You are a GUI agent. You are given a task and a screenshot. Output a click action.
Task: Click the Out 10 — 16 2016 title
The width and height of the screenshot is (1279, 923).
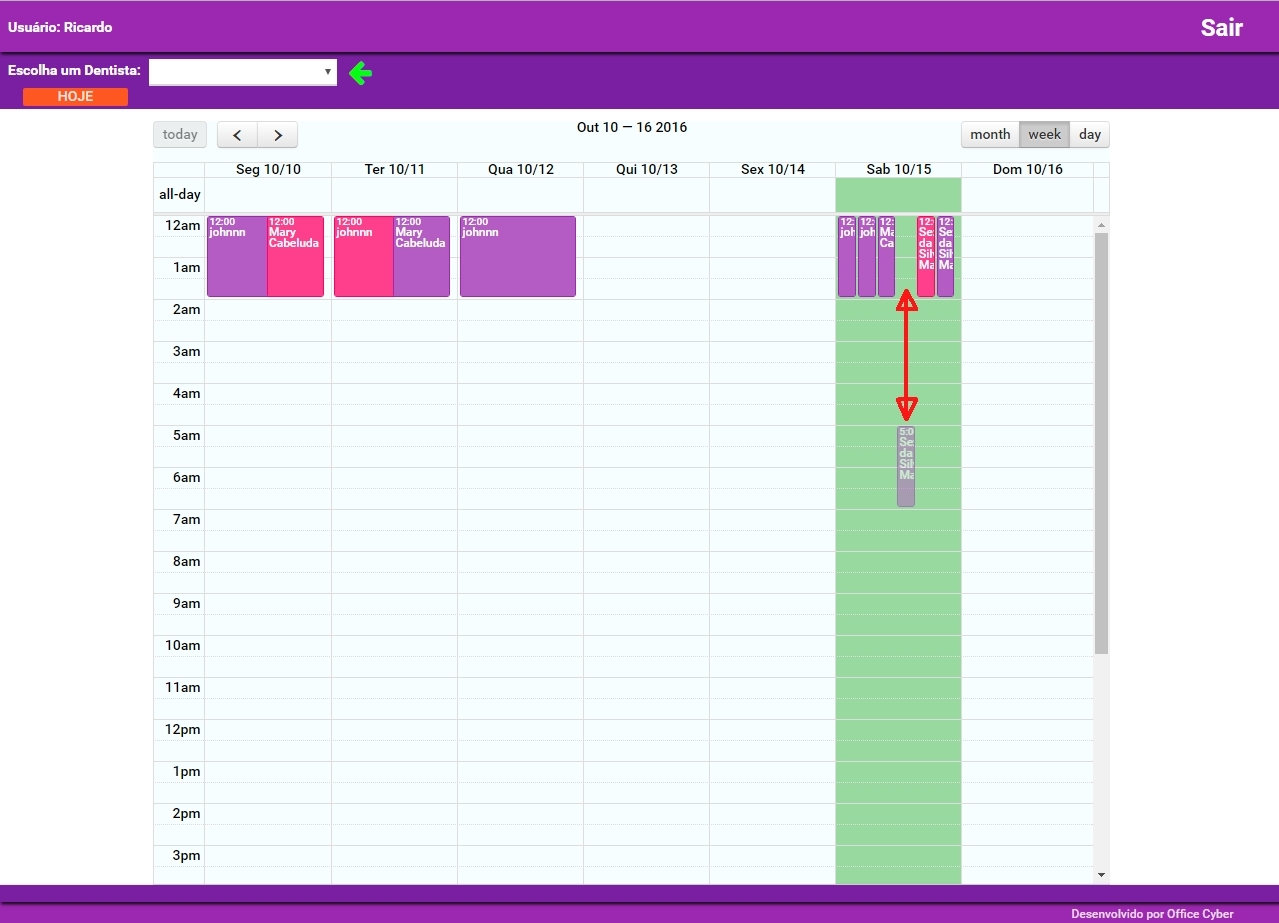pos(632,127)
